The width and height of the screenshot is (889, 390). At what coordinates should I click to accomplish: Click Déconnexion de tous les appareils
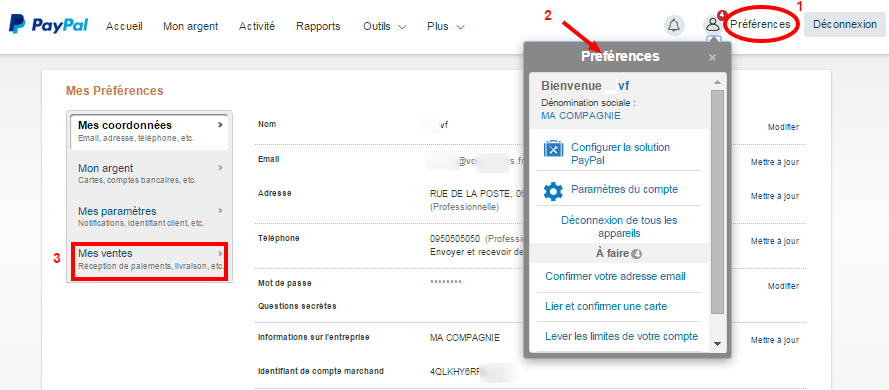619,226
